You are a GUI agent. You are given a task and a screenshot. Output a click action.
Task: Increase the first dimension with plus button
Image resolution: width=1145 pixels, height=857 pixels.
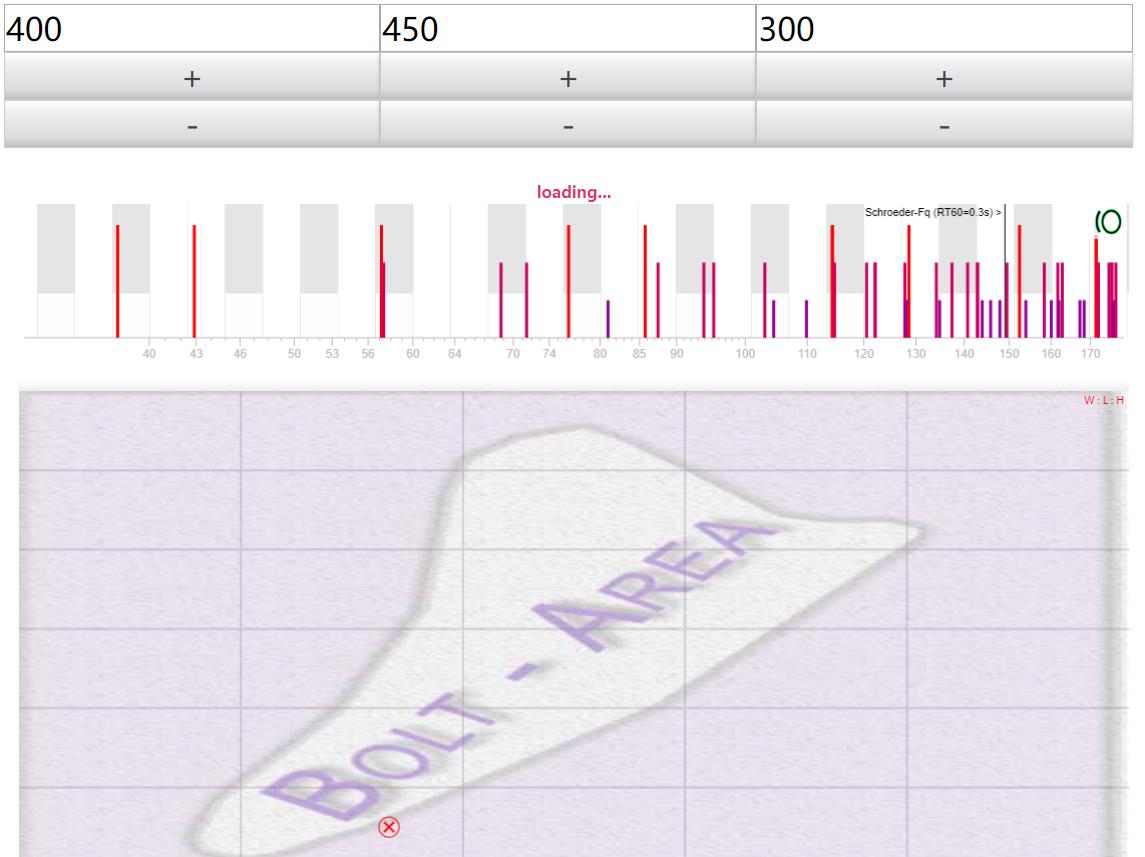click(192, 78)
